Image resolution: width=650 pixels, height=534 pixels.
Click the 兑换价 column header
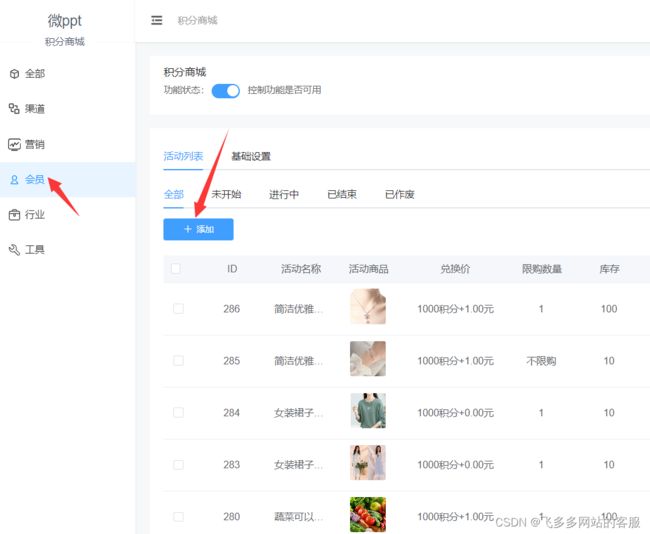click(x=455, y=269)
